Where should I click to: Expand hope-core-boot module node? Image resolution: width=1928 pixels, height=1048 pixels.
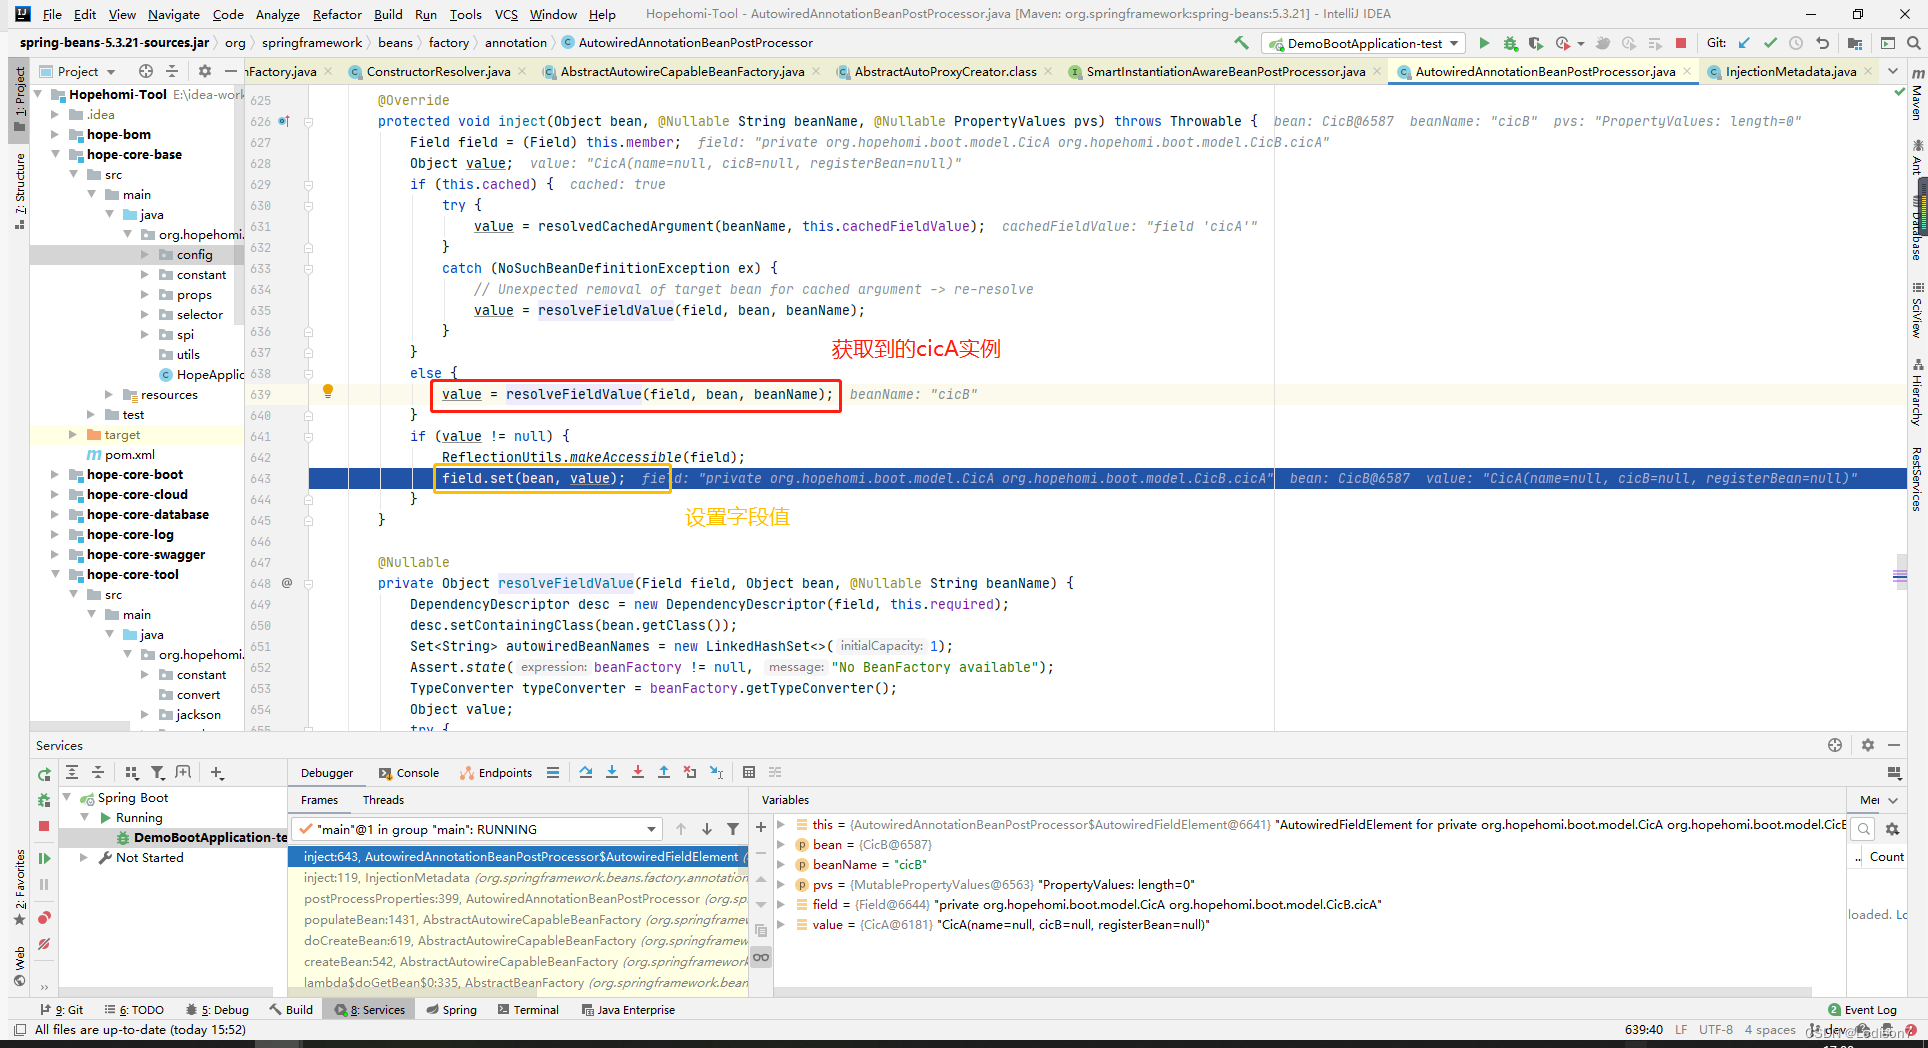tap(55, 474)
